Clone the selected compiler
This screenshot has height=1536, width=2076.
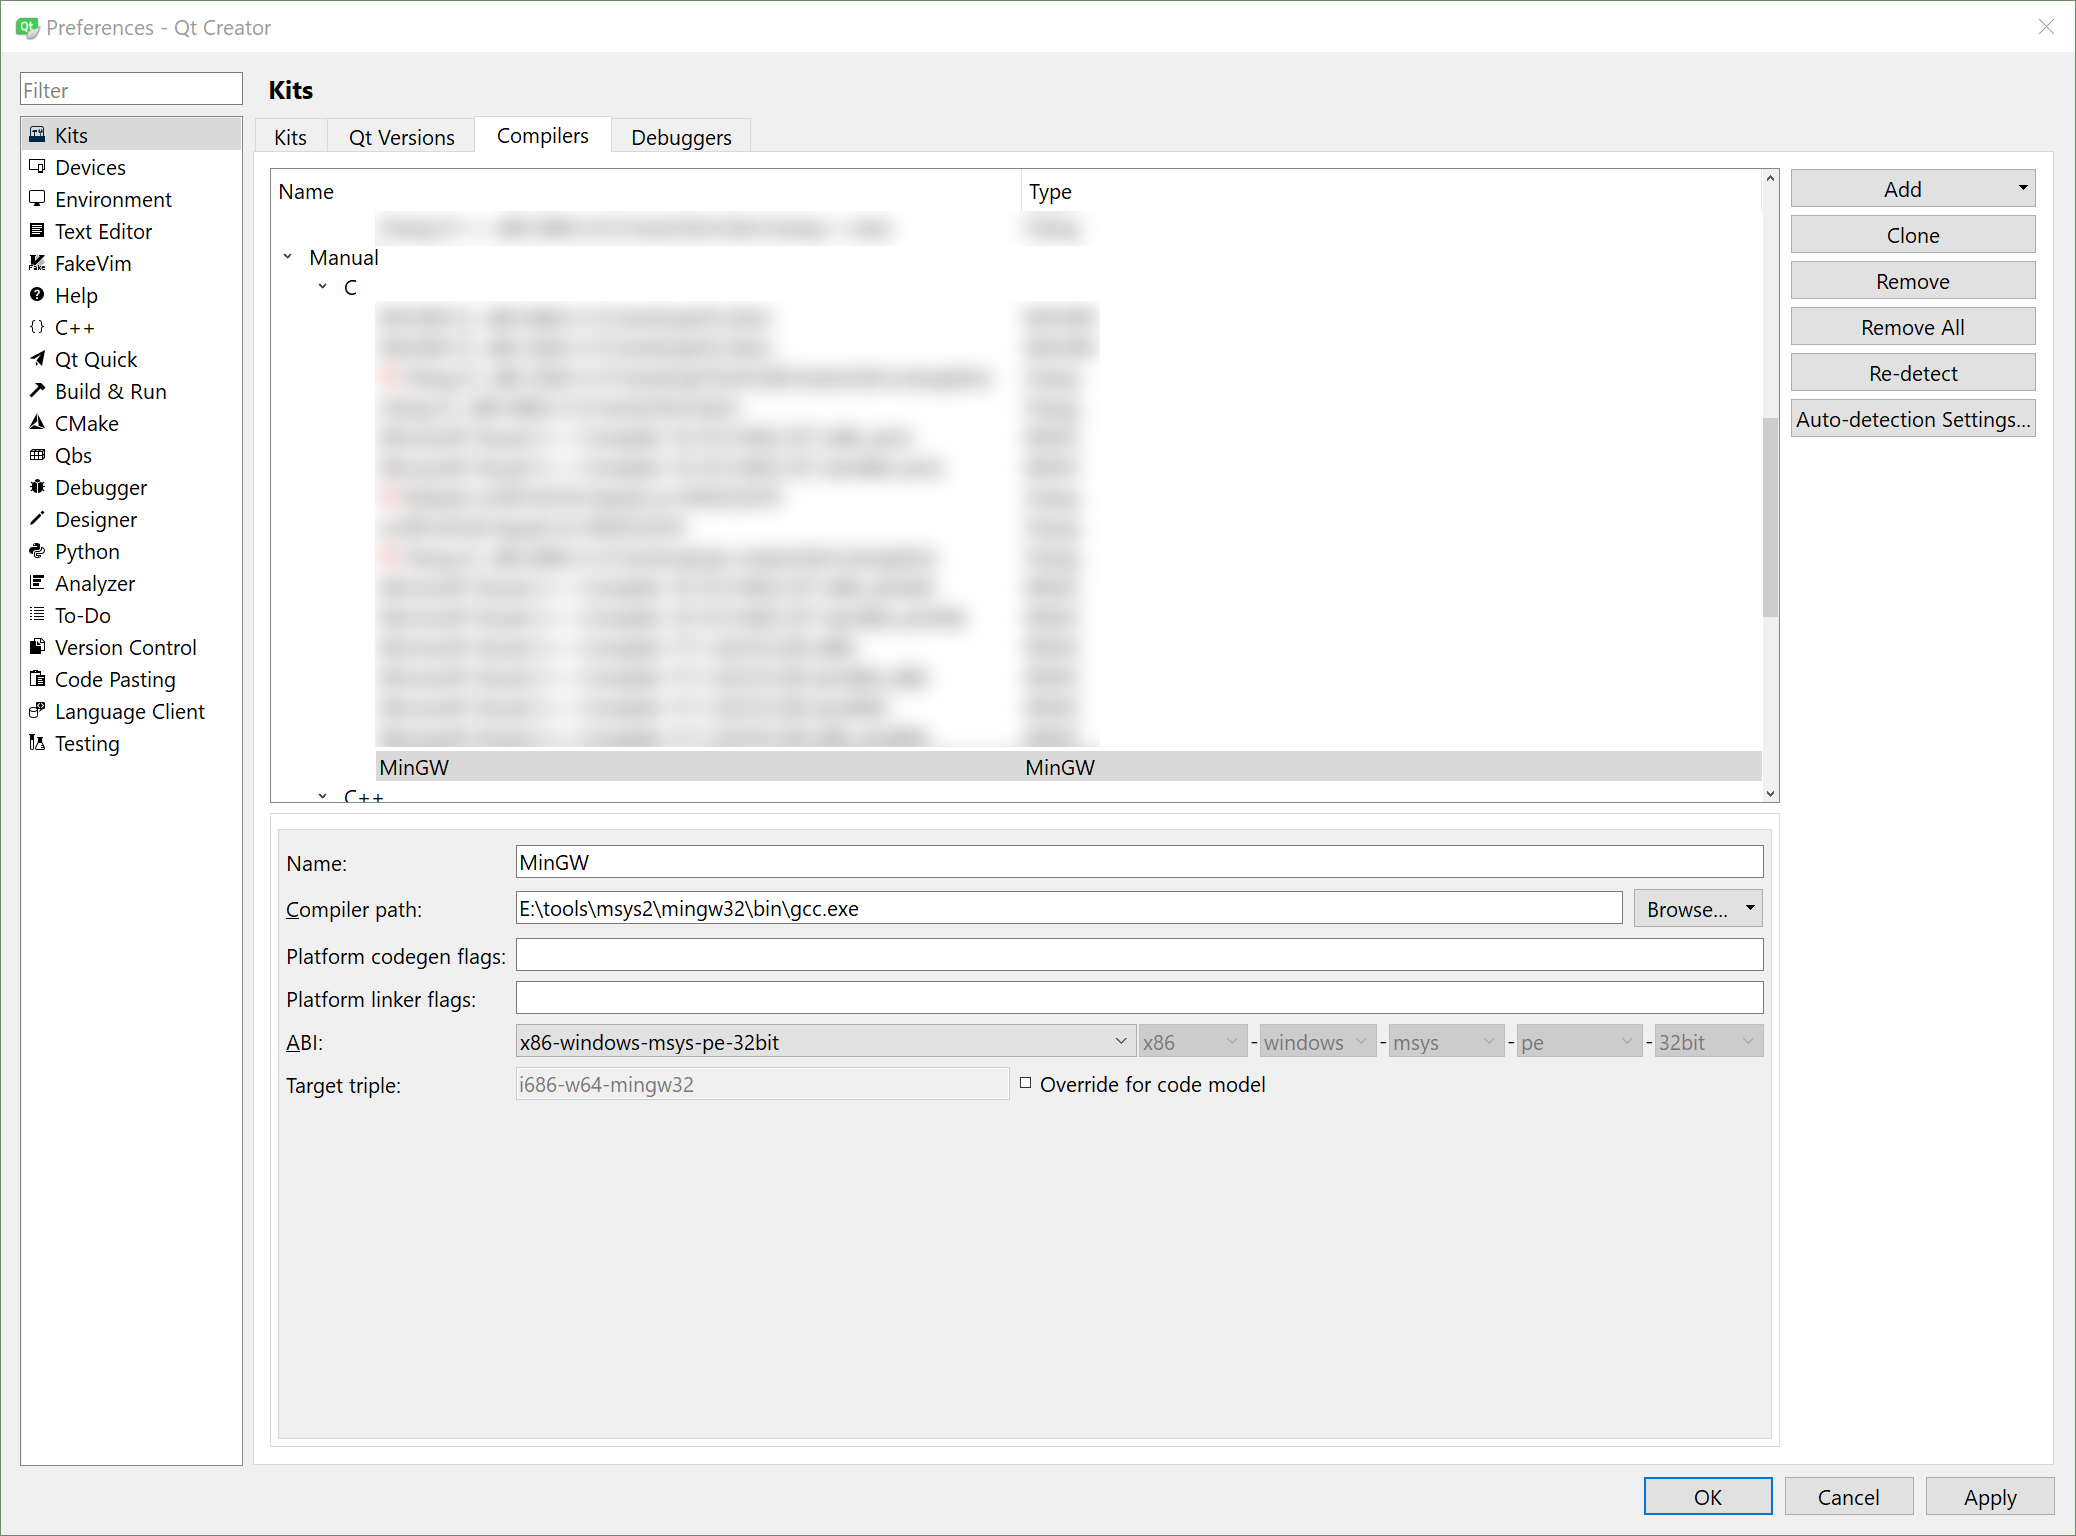tap(1912, 235)
